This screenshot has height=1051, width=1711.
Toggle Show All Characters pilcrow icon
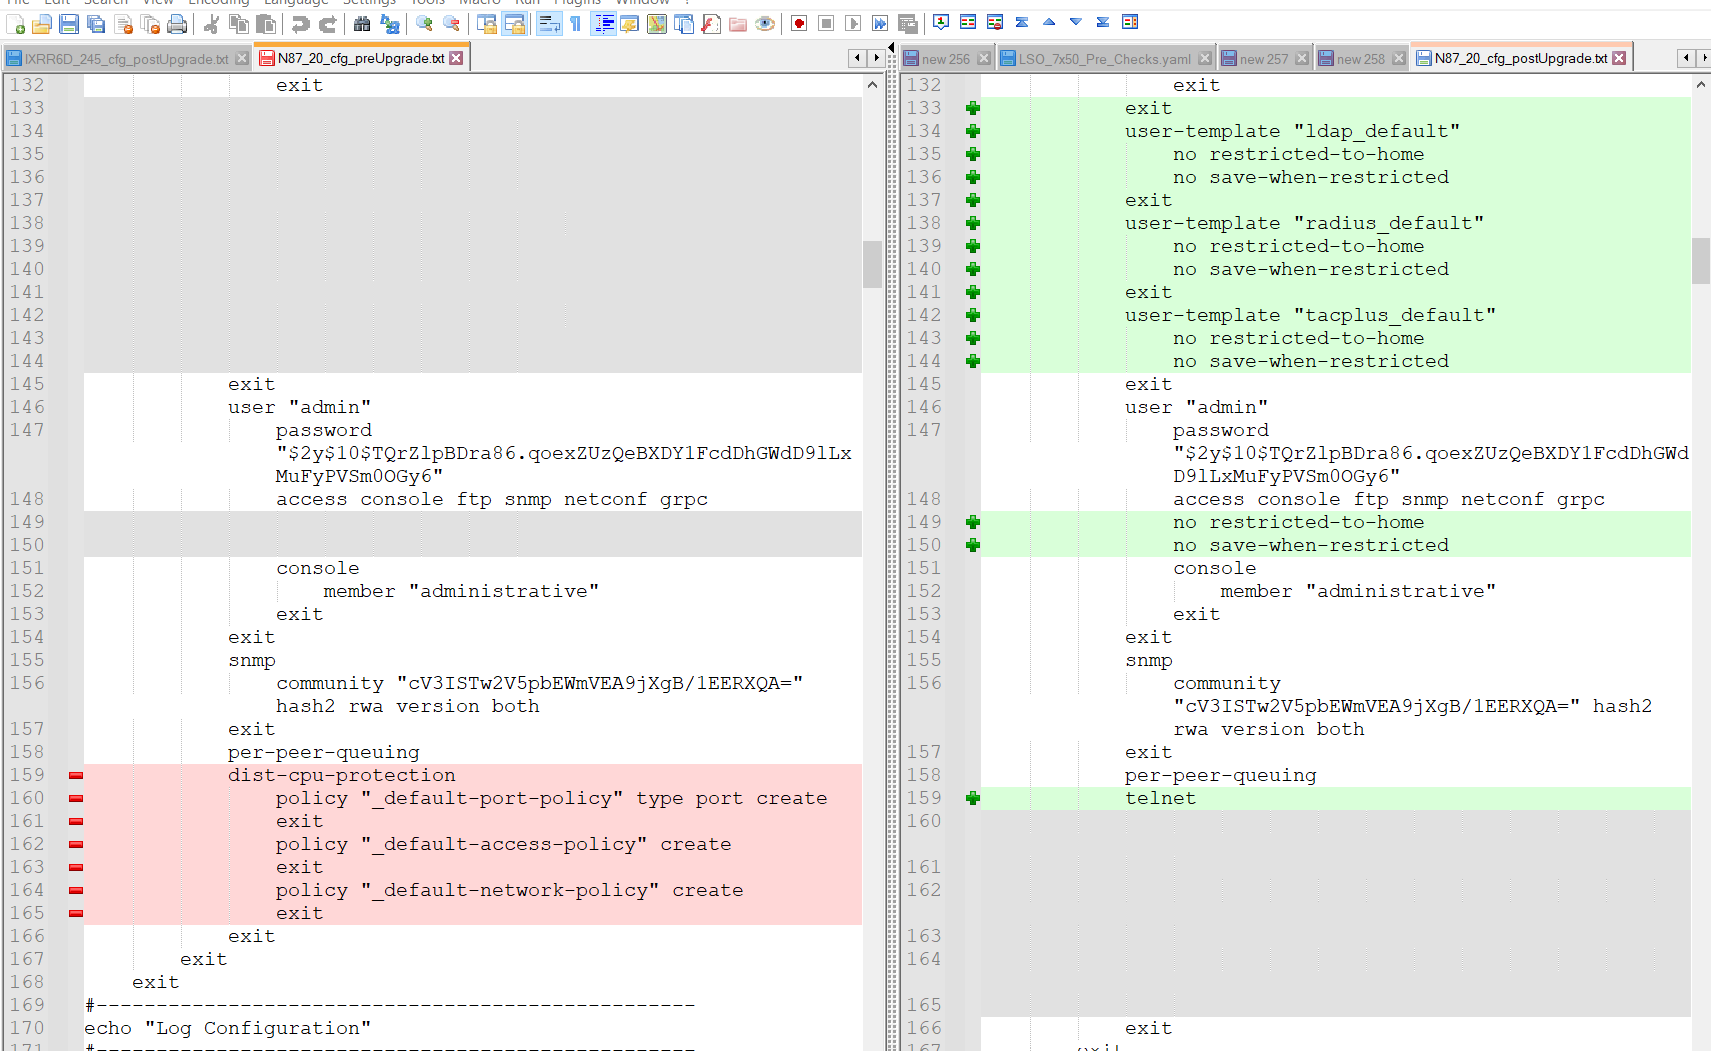[576, 24]
